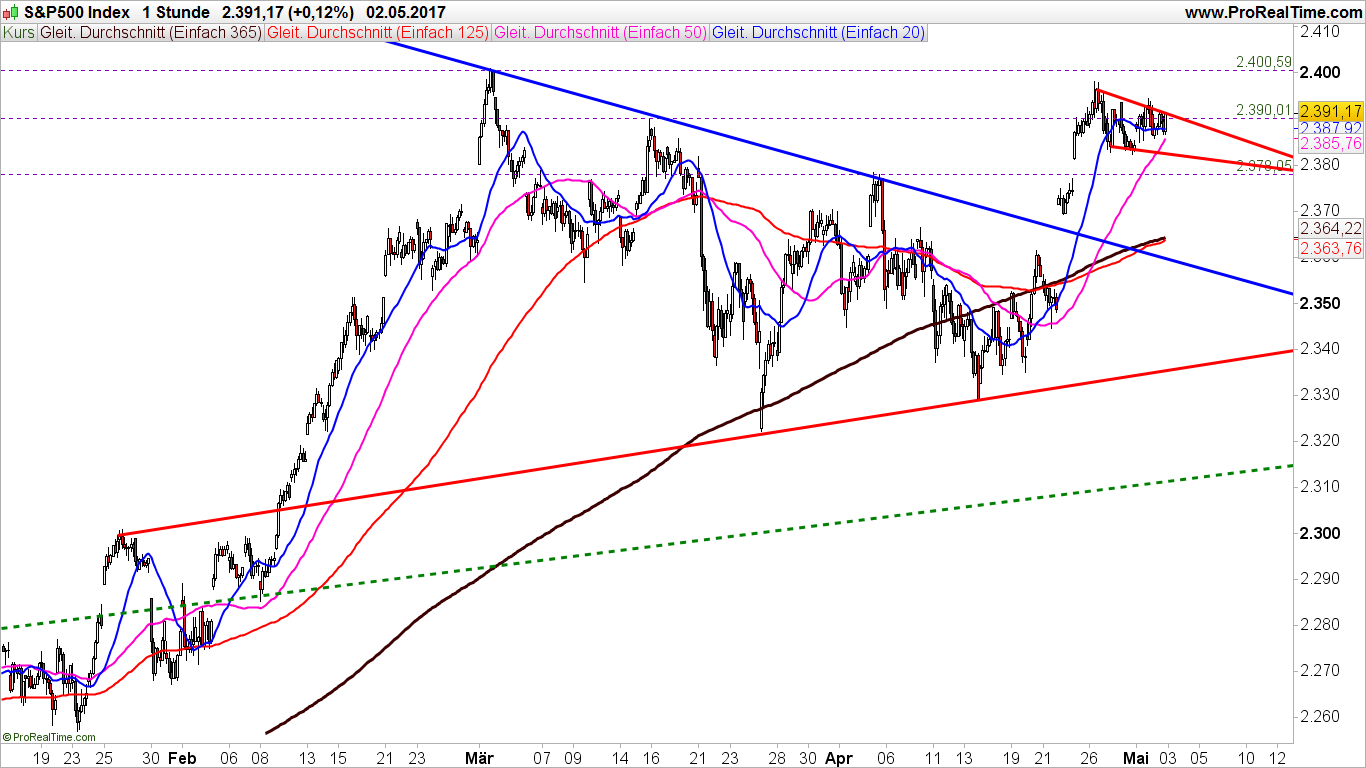
Task: Select the Gleit. Durchschnitt (Einfach 20) legend tab
Action: coord(818,32)
